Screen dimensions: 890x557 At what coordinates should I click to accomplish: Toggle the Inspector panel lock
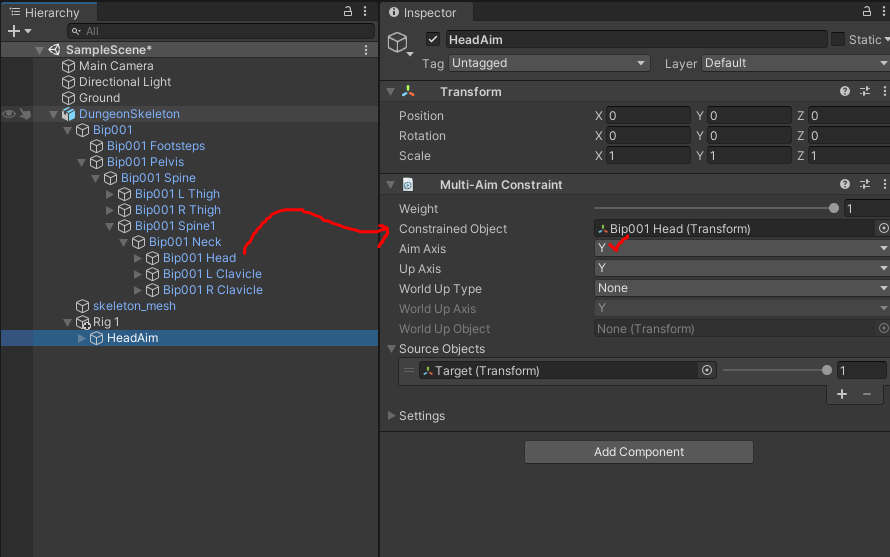(867, 11)
